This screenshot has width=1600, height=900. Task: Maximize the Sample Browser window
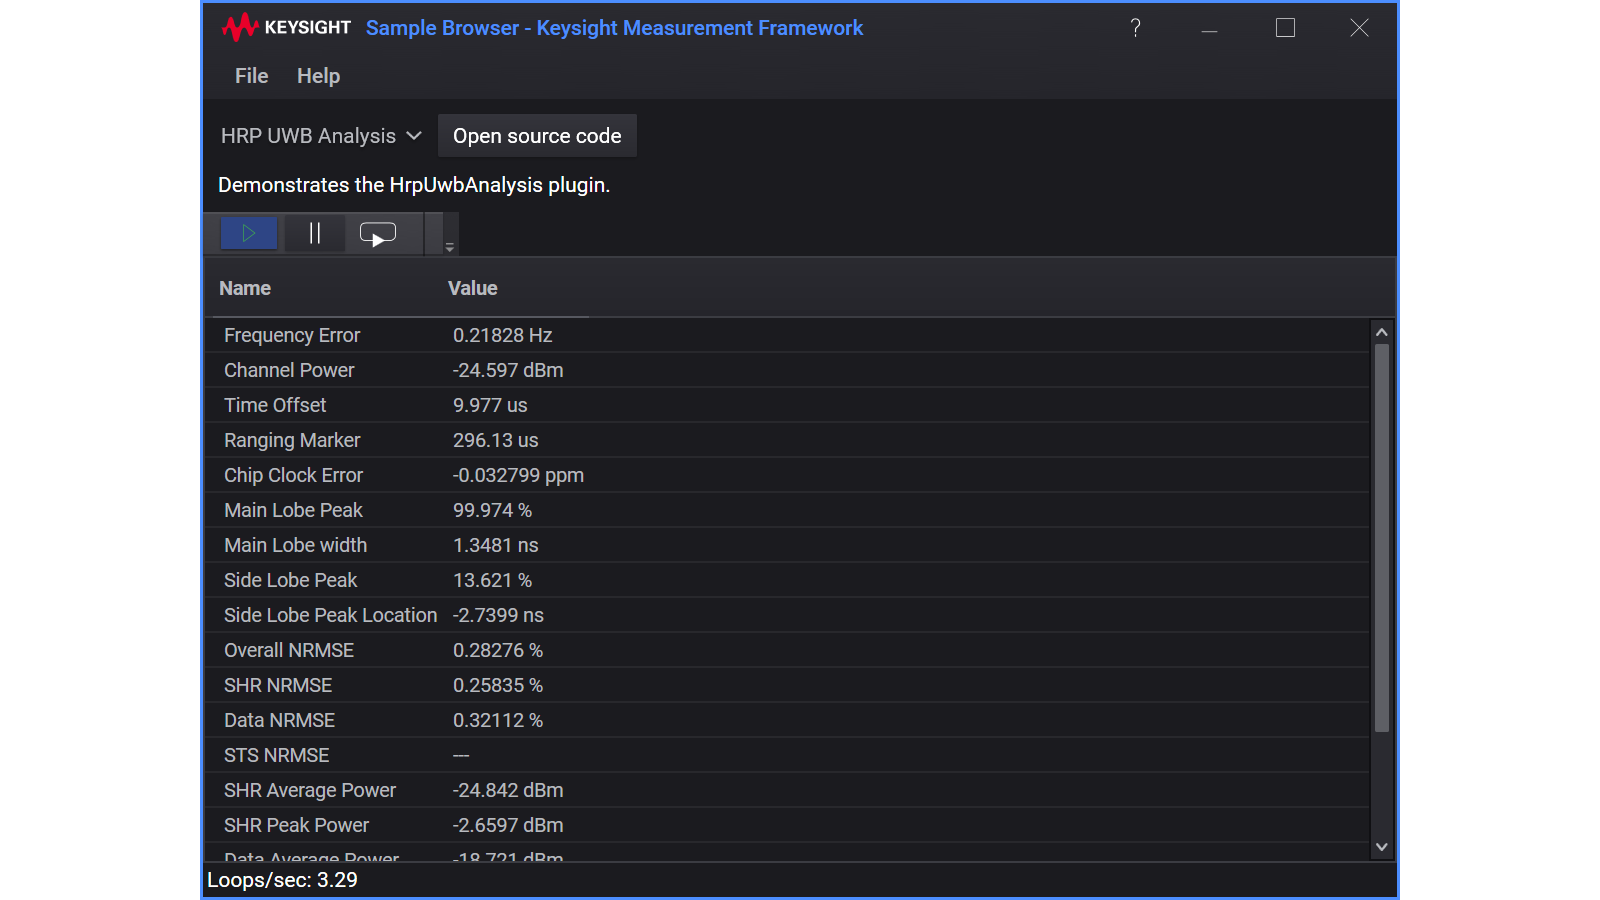pyautogui.click(x=1285, y=28)
